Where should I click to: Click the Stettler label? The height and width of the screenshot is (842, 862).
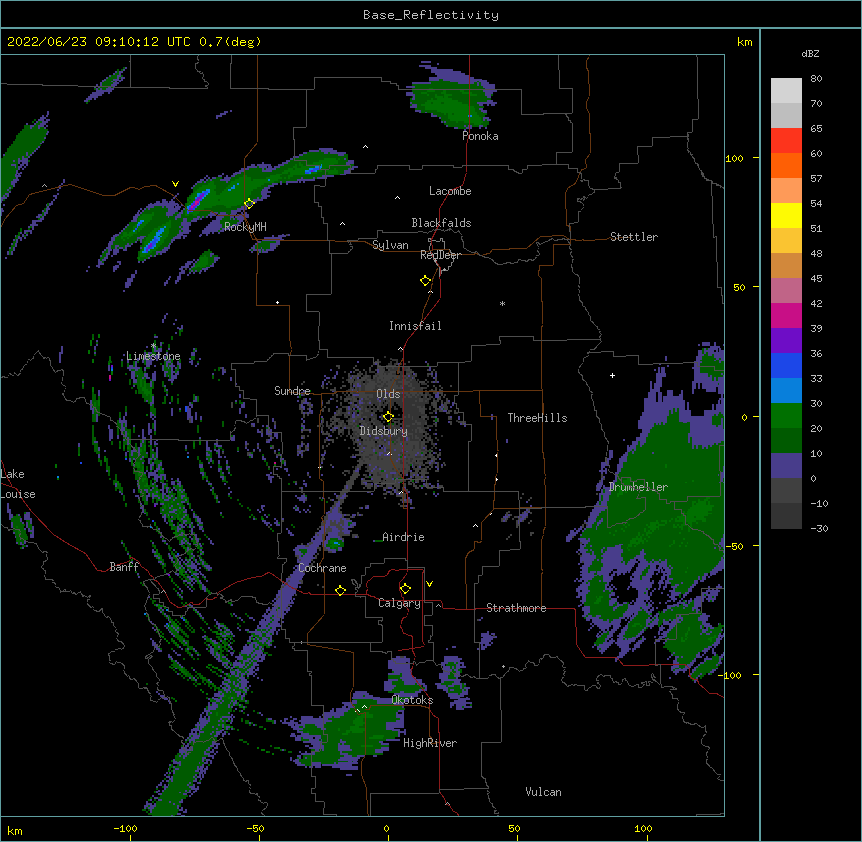[x=634, y=237]
